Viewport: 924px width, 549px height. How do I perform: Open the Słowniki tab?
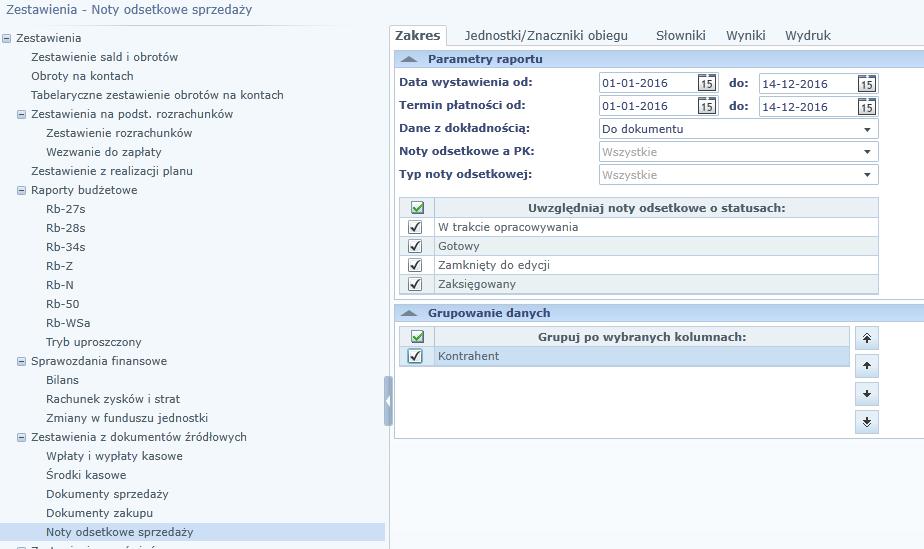pos(681,35)
